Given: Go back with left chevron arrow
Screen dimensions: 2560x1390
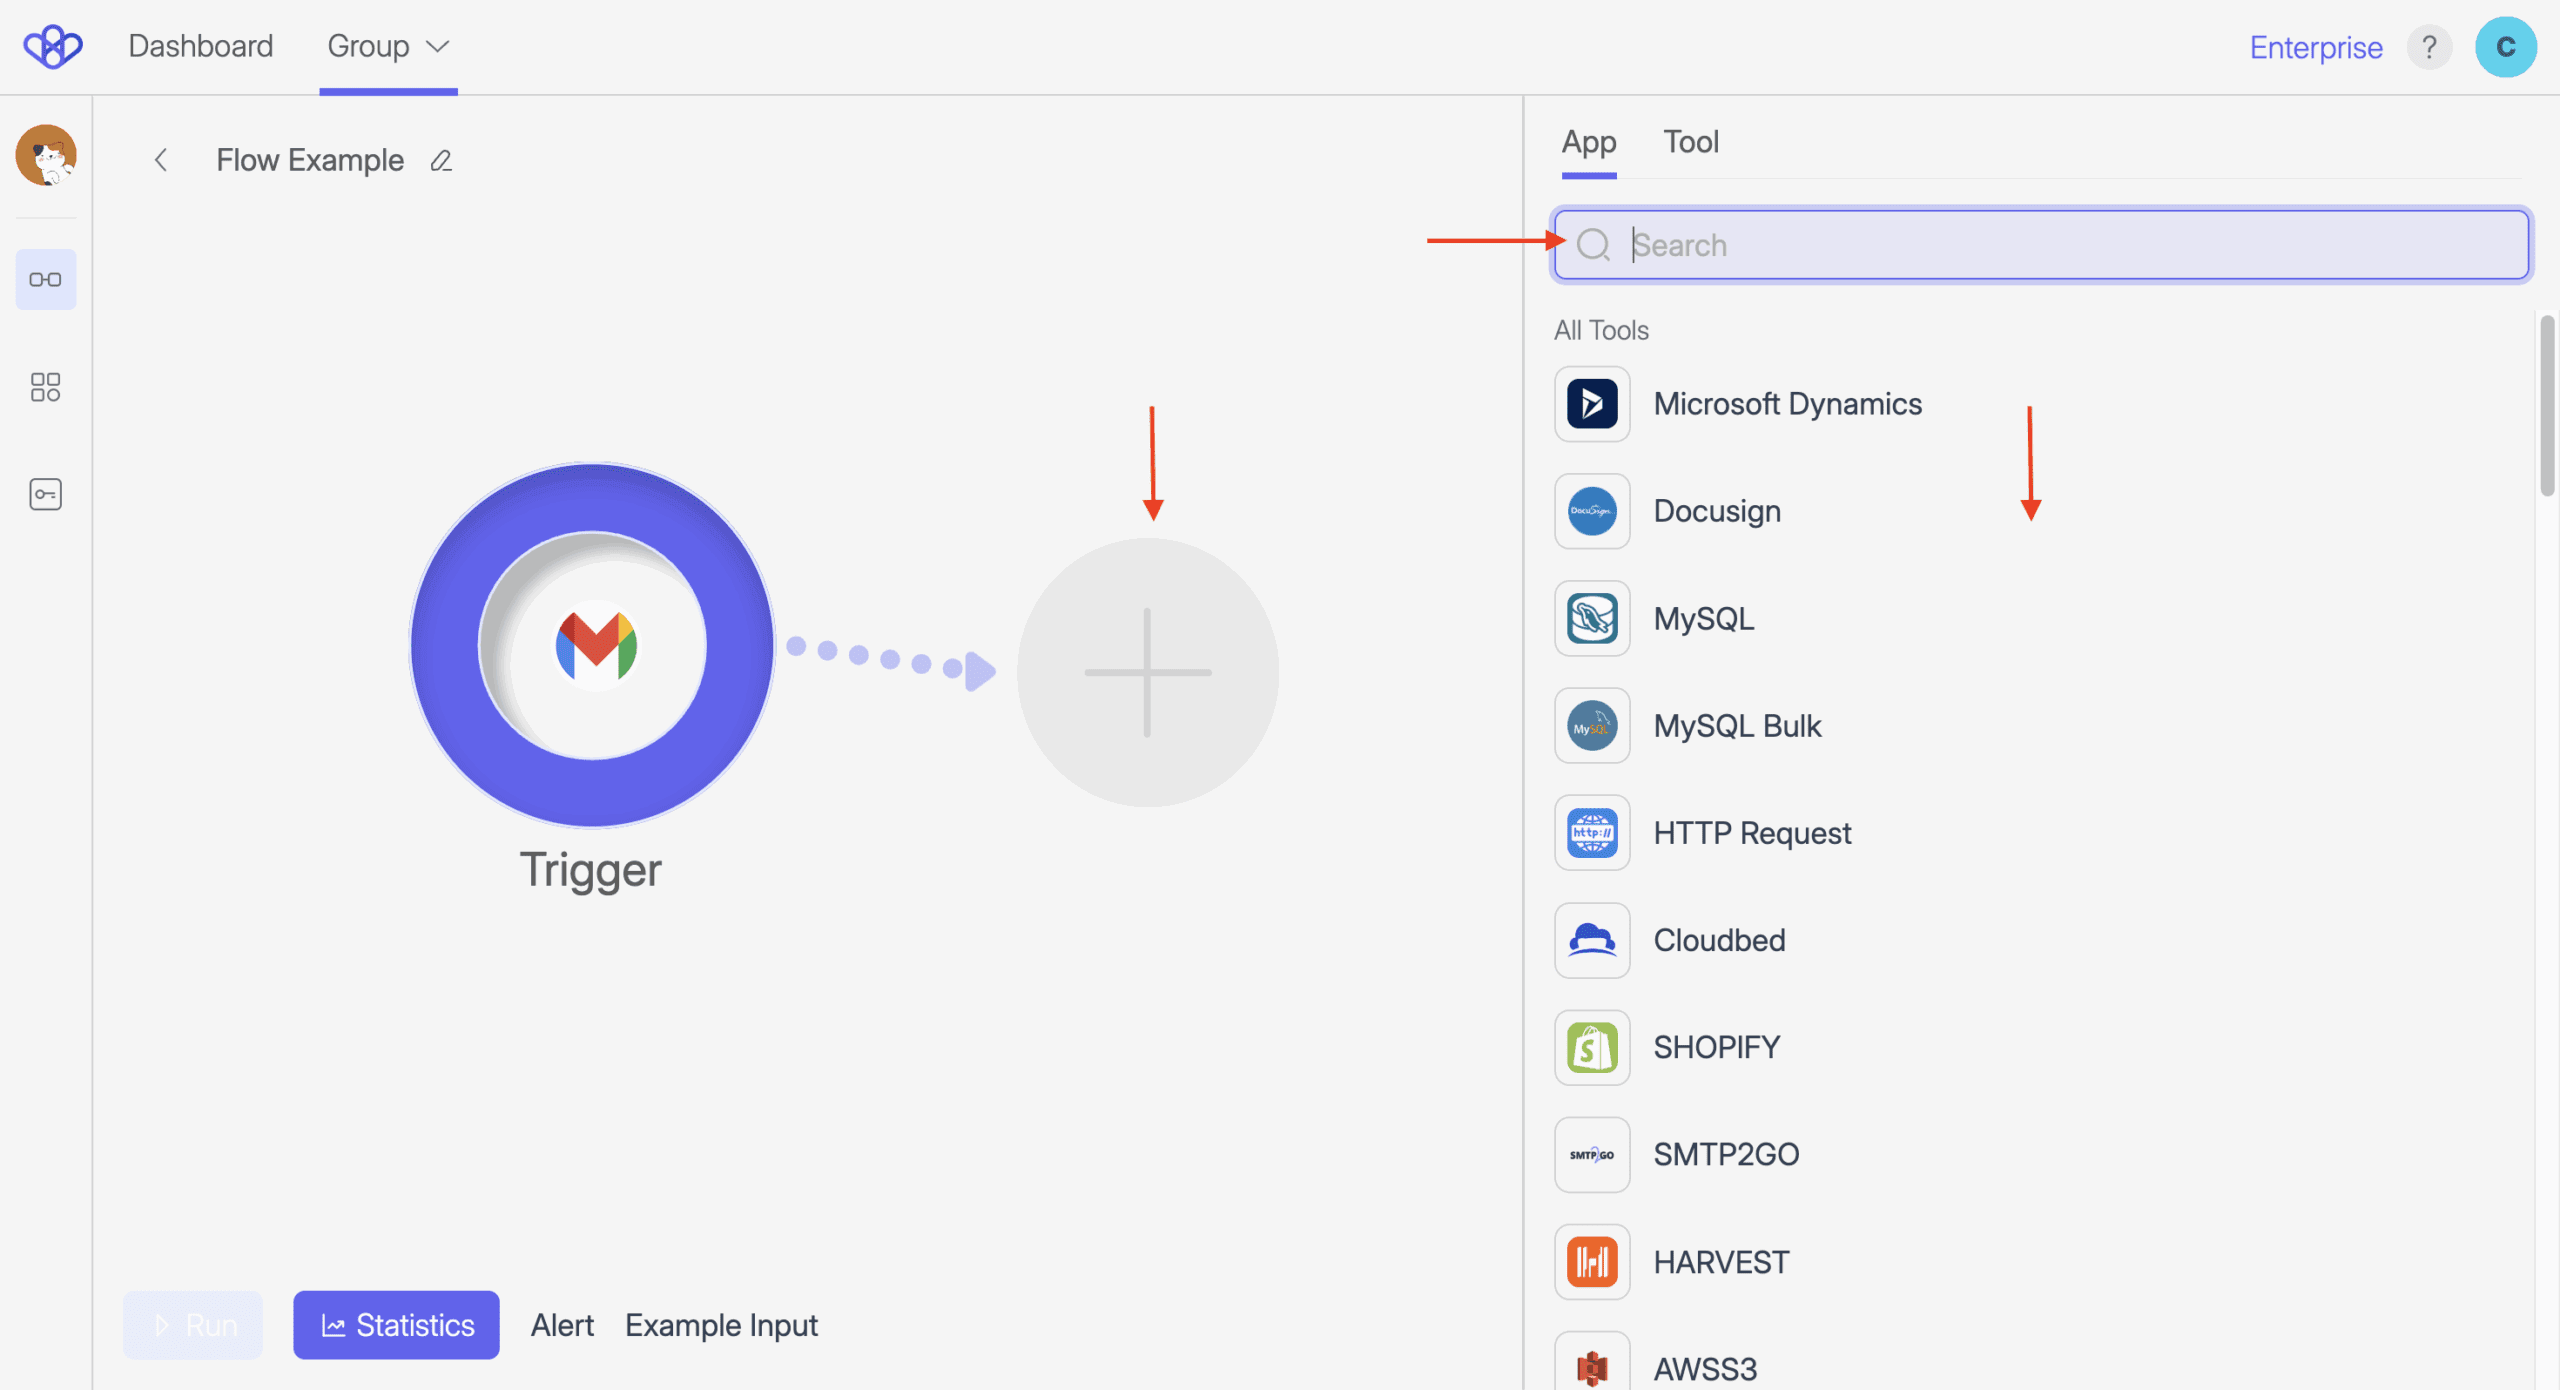Looking at the screenshot, I should pos(161,160).
